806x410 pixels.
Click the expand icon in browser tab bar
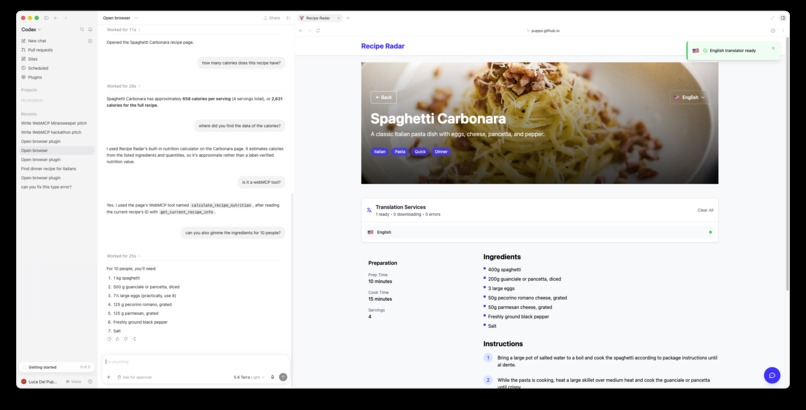click(x=772, y=18)
